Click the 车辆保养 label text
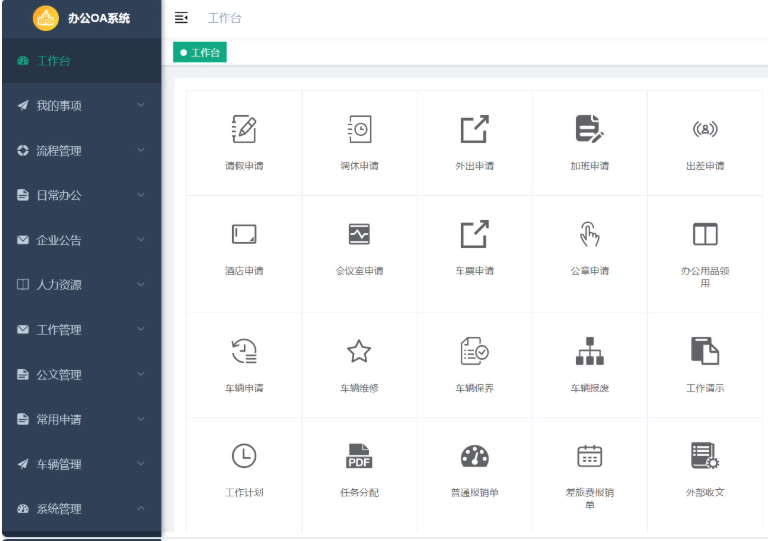The width and height of the screenshot is (768, 541). pyautogui.click(x=475, y=388)
